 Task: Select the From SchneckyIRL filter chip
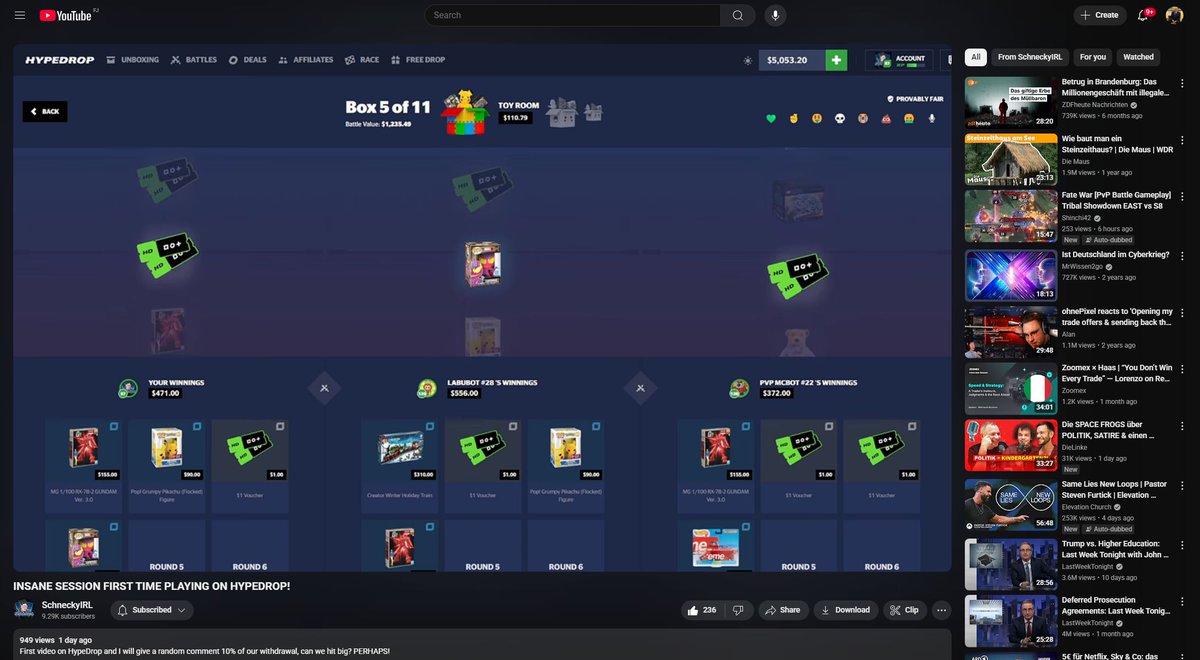(1030, 57)
